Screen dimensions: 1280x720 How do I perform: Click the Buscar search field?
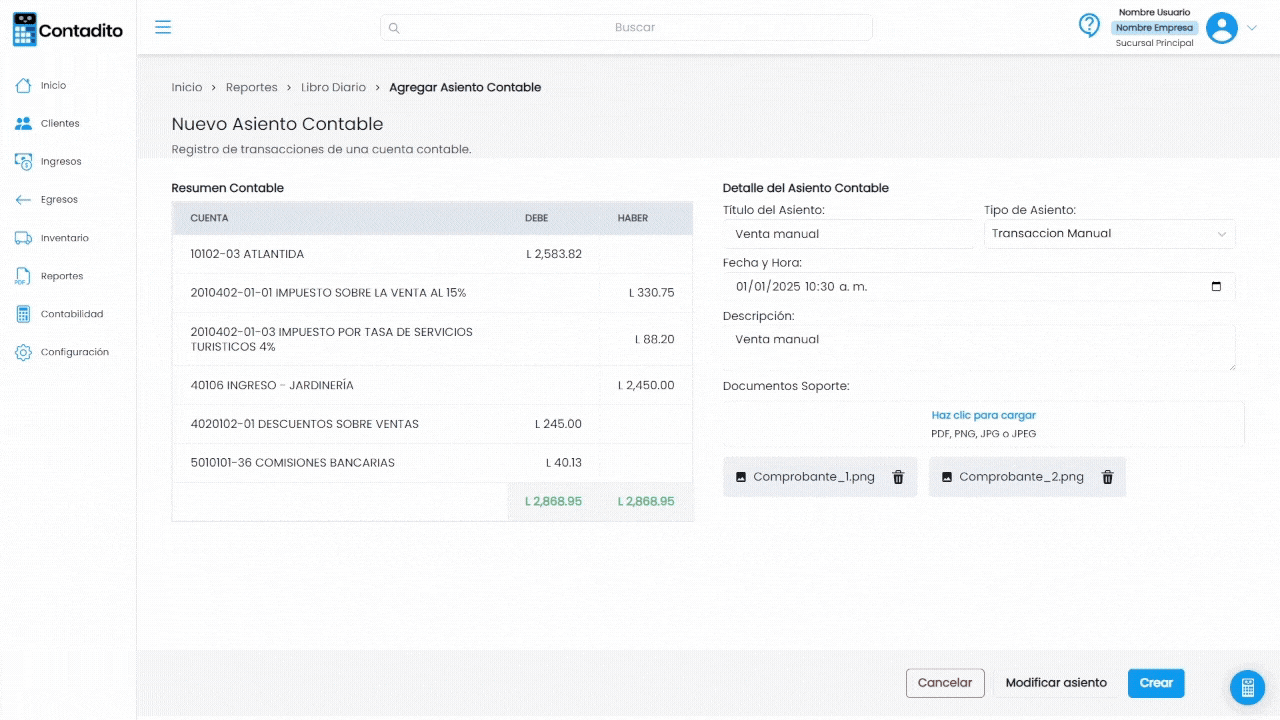tap(626, 28)
